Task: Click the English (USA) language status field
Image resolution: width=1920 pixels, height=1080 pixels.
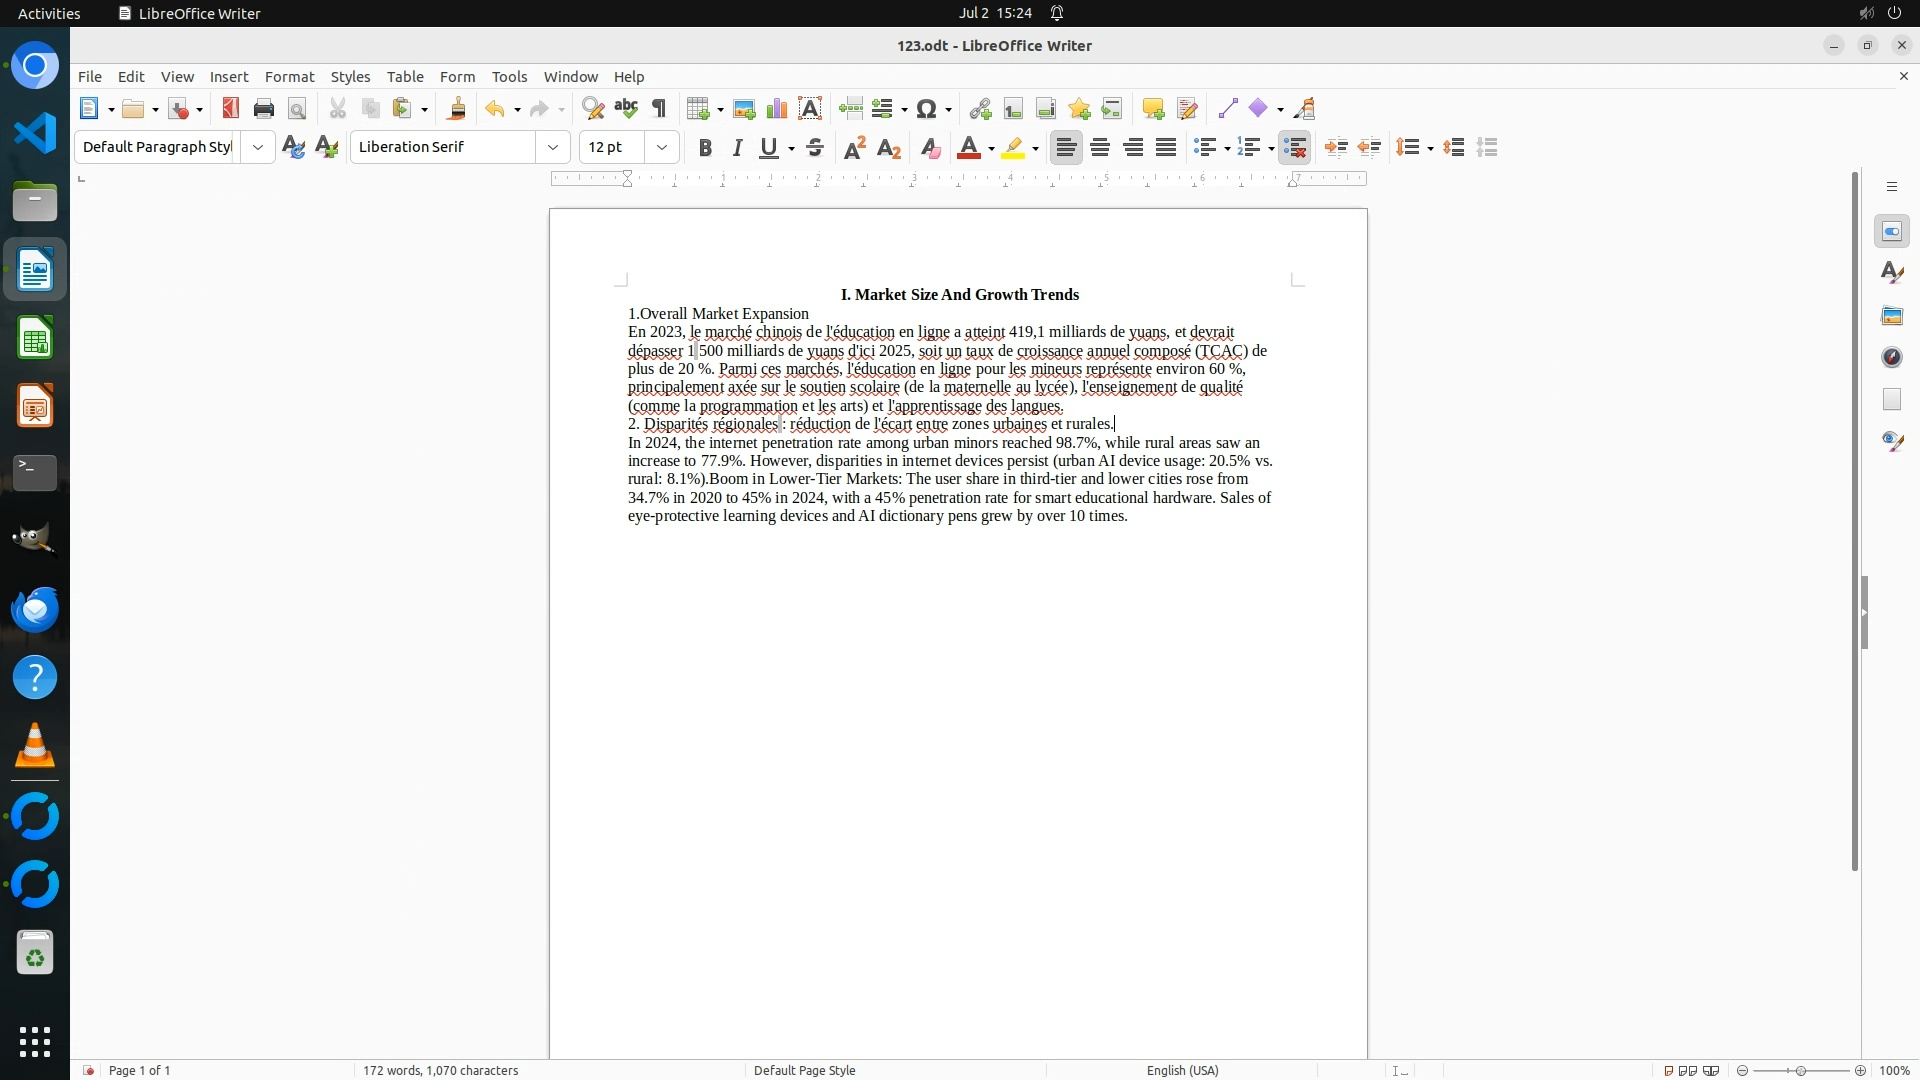Action: 1182,1070
